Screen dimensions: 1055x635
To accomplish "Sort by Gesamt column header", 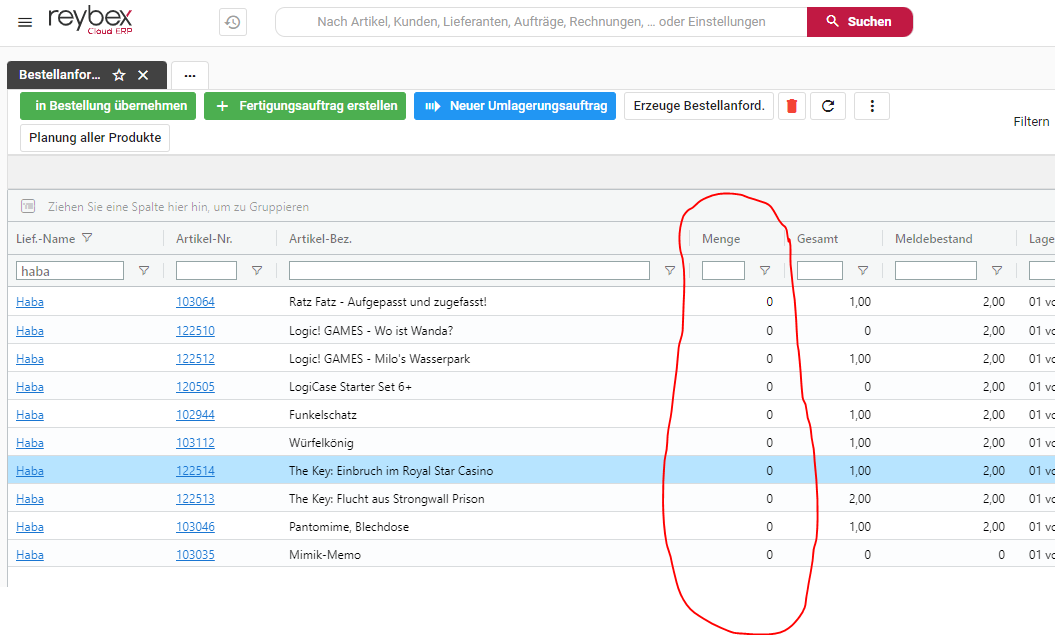I will 817,239.
